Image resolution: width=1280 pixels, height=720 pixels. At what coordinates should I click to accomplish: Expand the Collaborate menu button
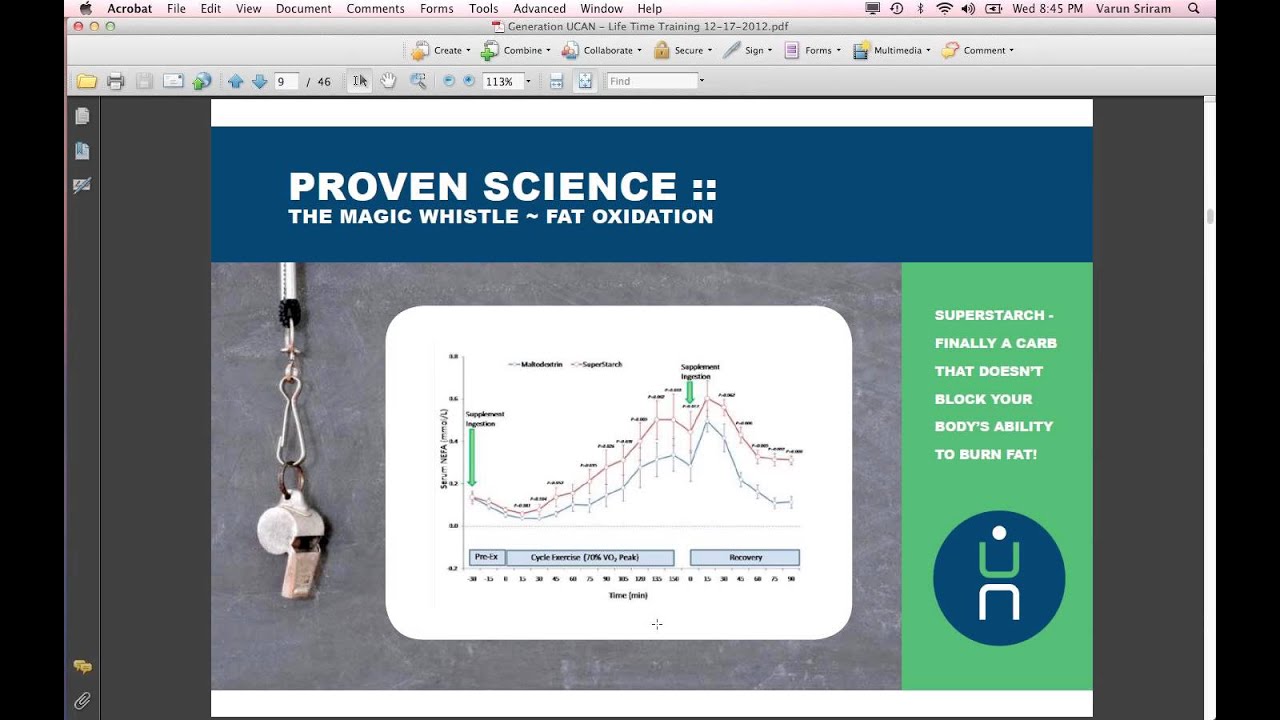pos(601,50)
